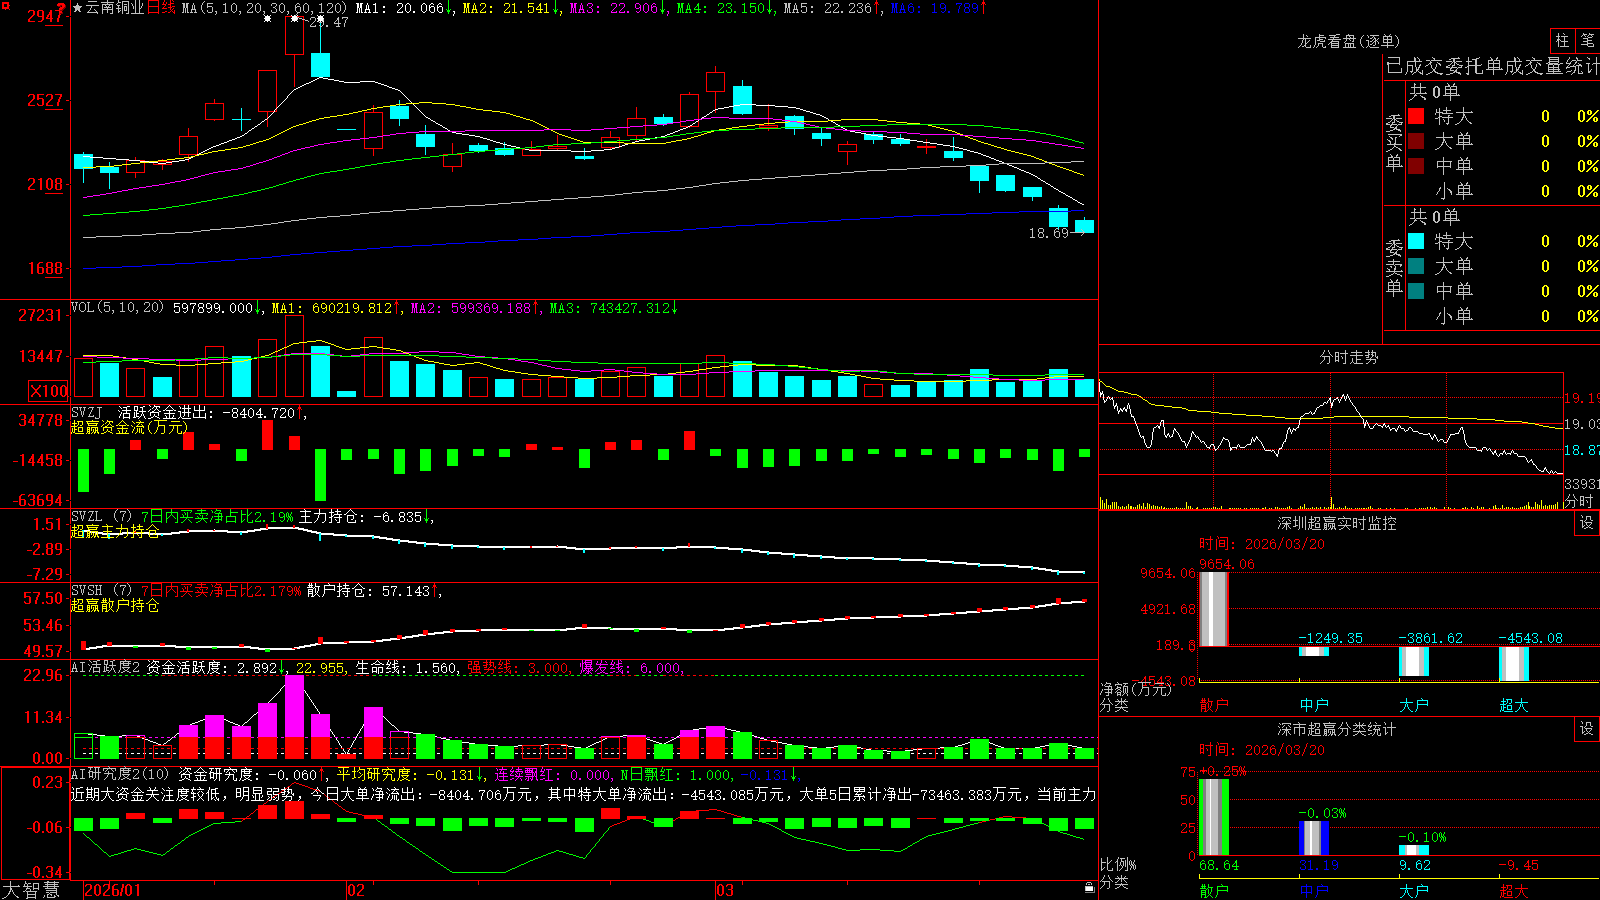Click the 中户 bar showing -0.03% in 深市超赢分类统计
Image resolution: width=1600 pixels, height=900 pixels.
(1314, 838)
